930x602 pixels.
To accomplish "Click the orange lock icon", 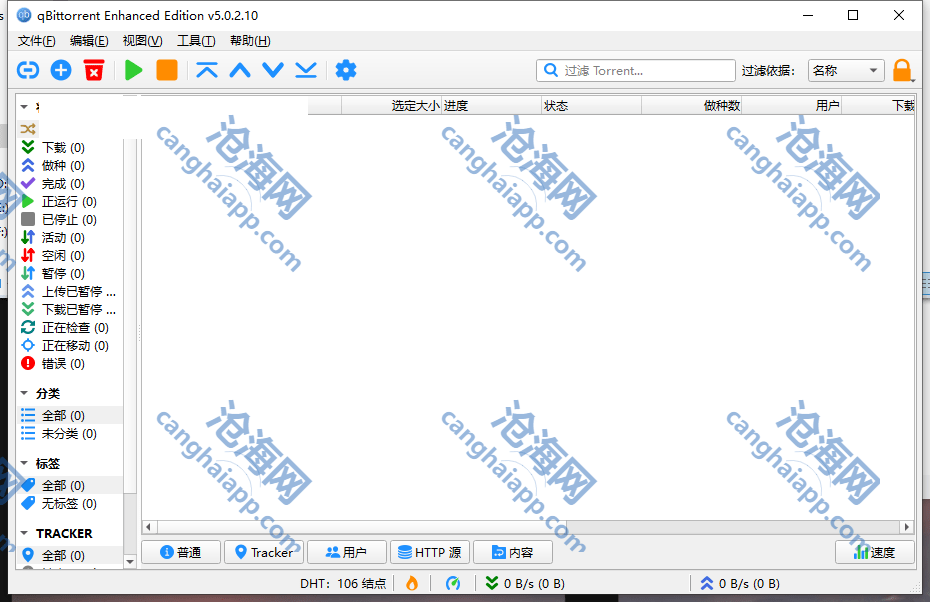I will point(902,70).
